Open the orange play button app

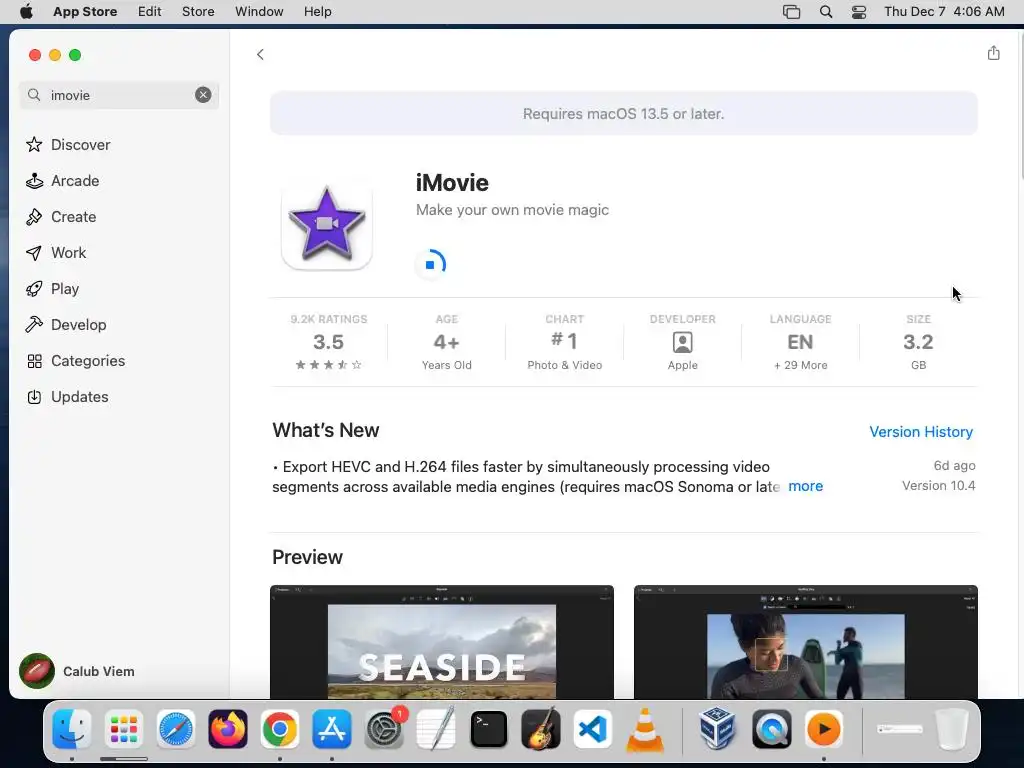[x=824, y=729]
